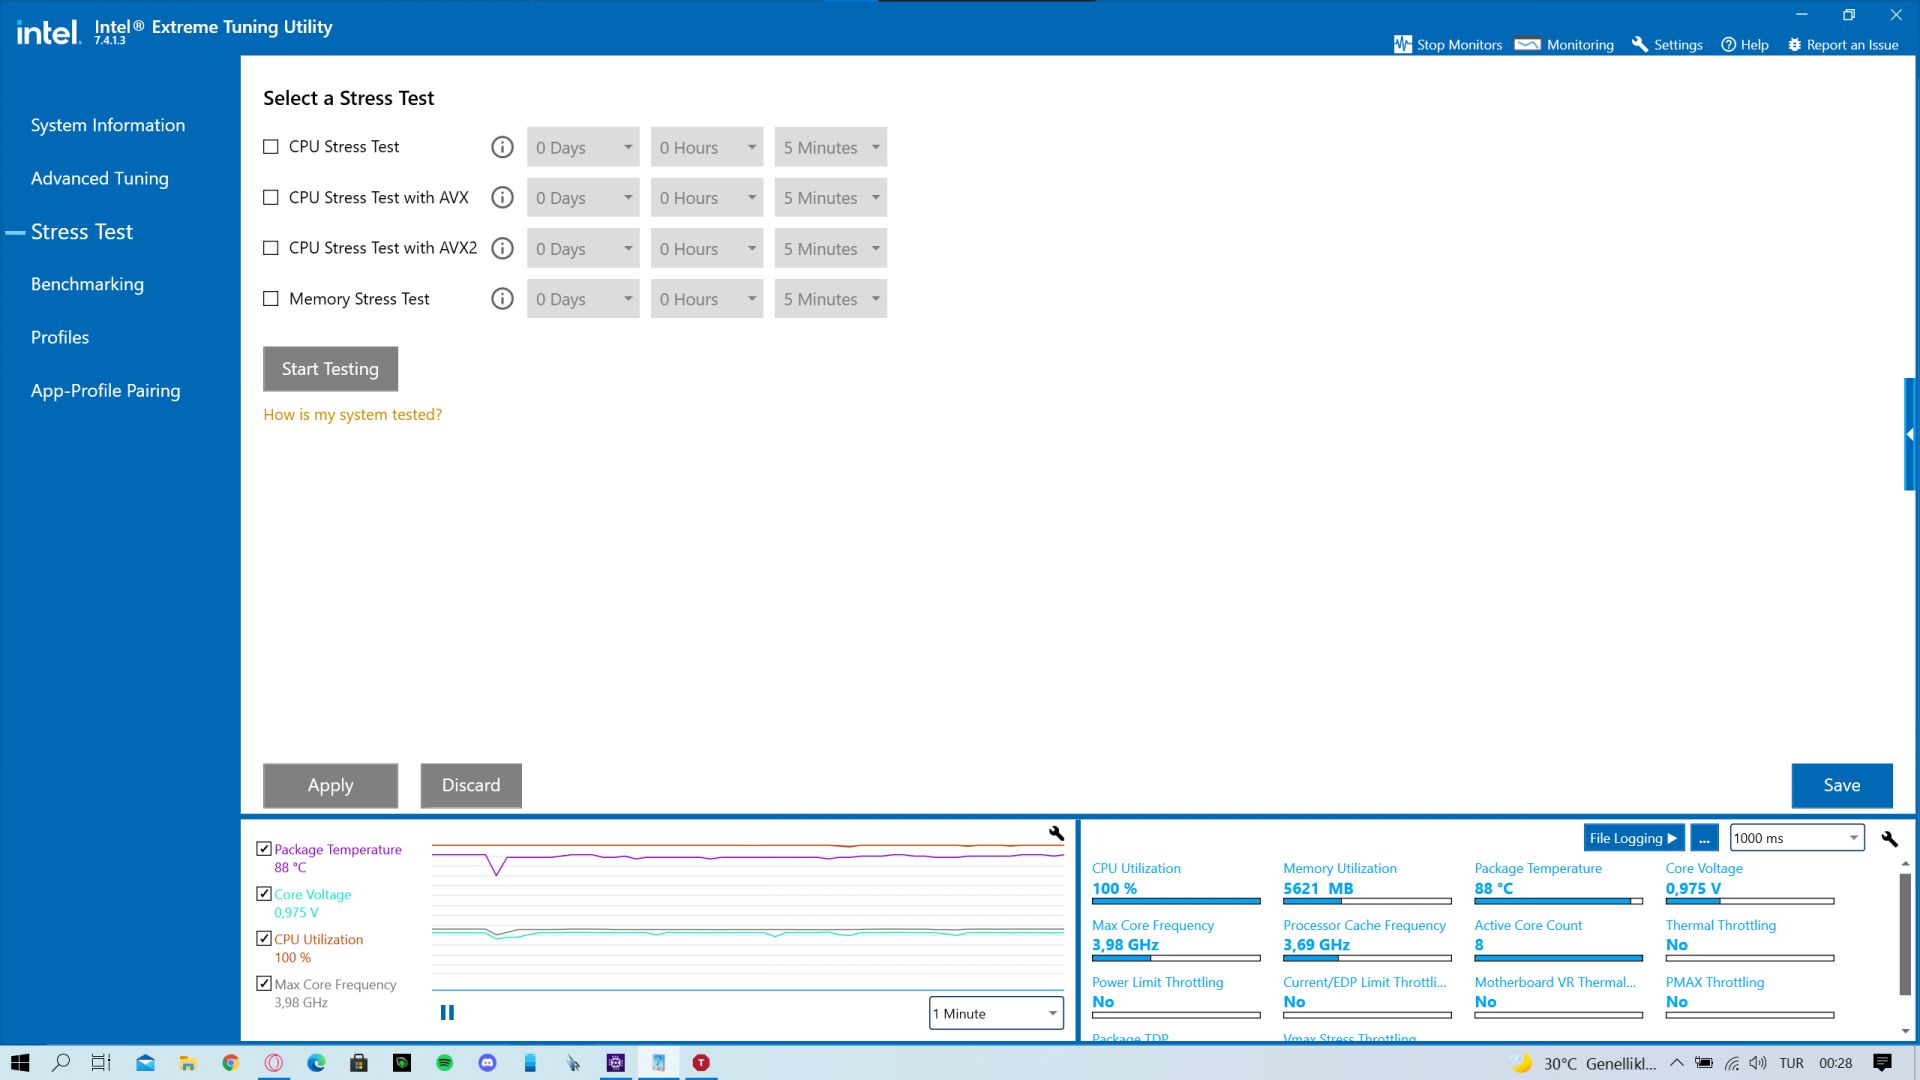Click the monitor panel vertical scrollbar
The width and height of the screenshot is (1920, 1080).
pos(1905,935)
